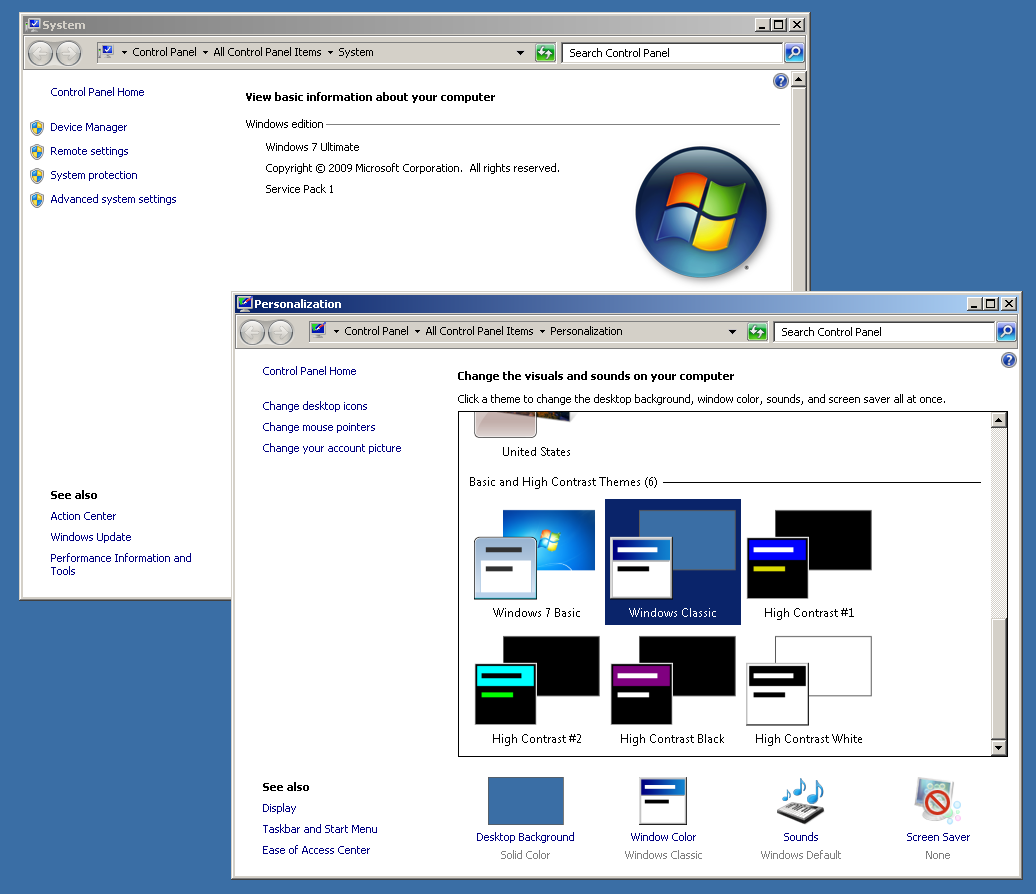Click the Search Control Panel field in Personalization
The height and width of the screenshot is (894, 1036).
point(883,332)
